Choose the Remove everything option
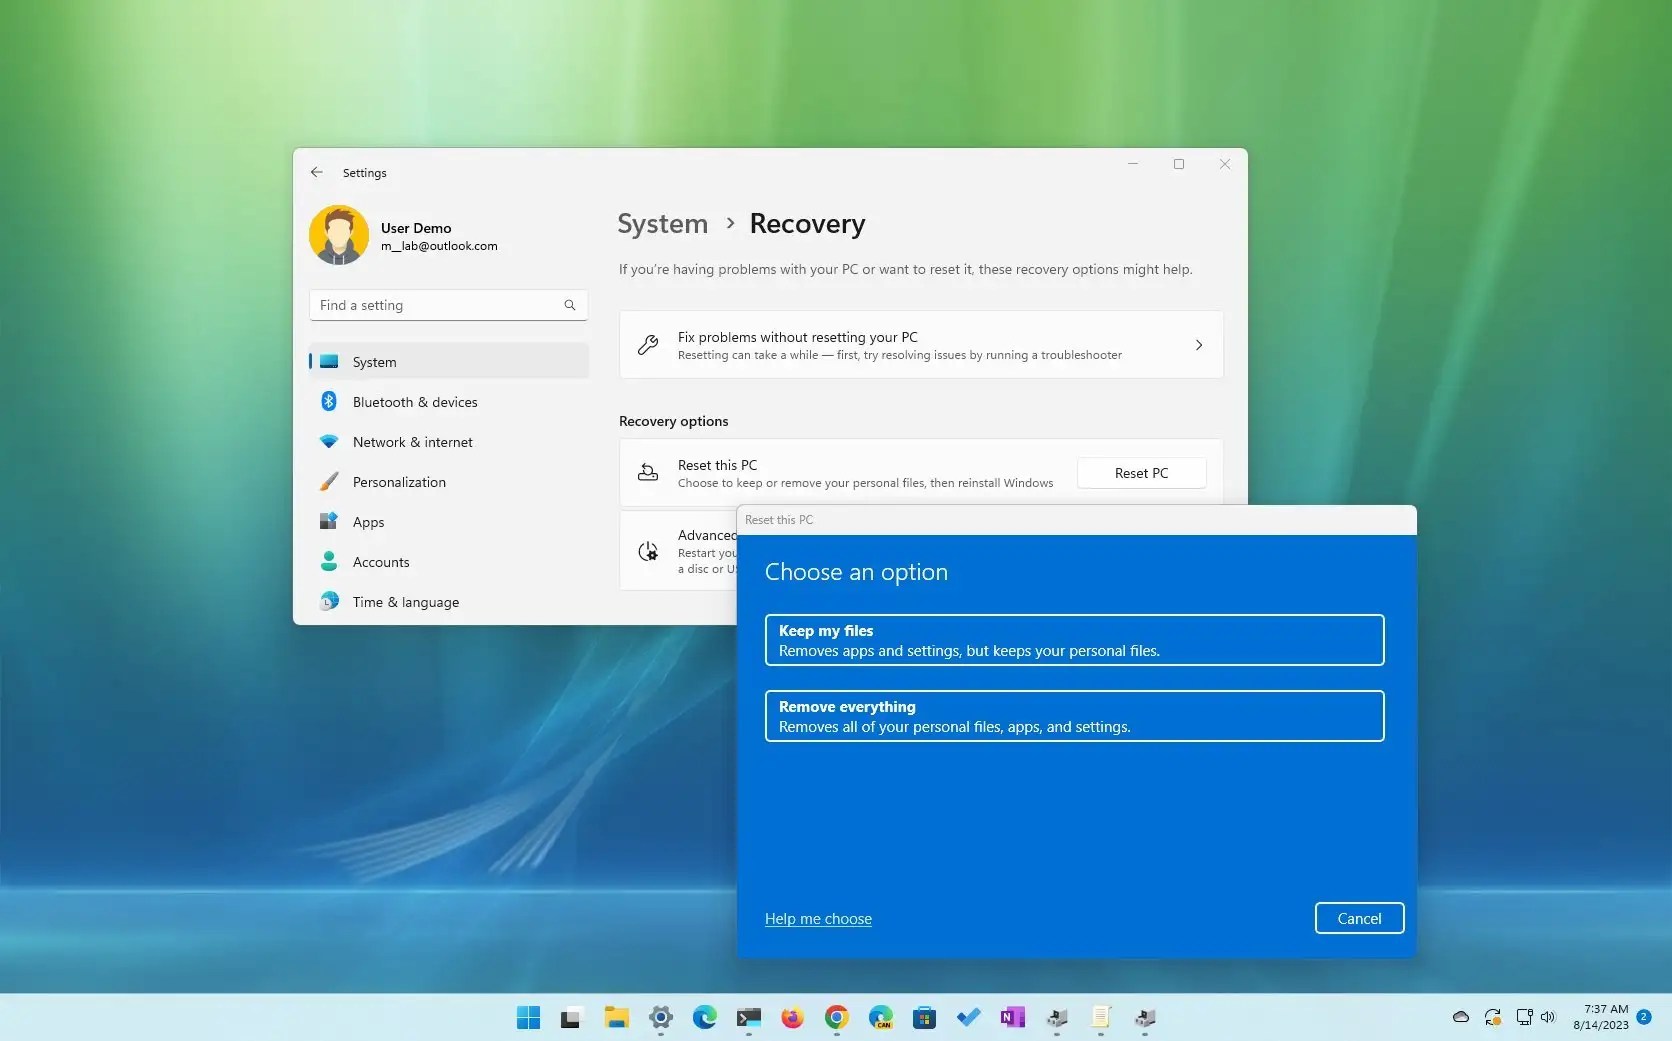Viewport: 1672px width, 1041px height. pyautogui.click(x=1074, y=716)
